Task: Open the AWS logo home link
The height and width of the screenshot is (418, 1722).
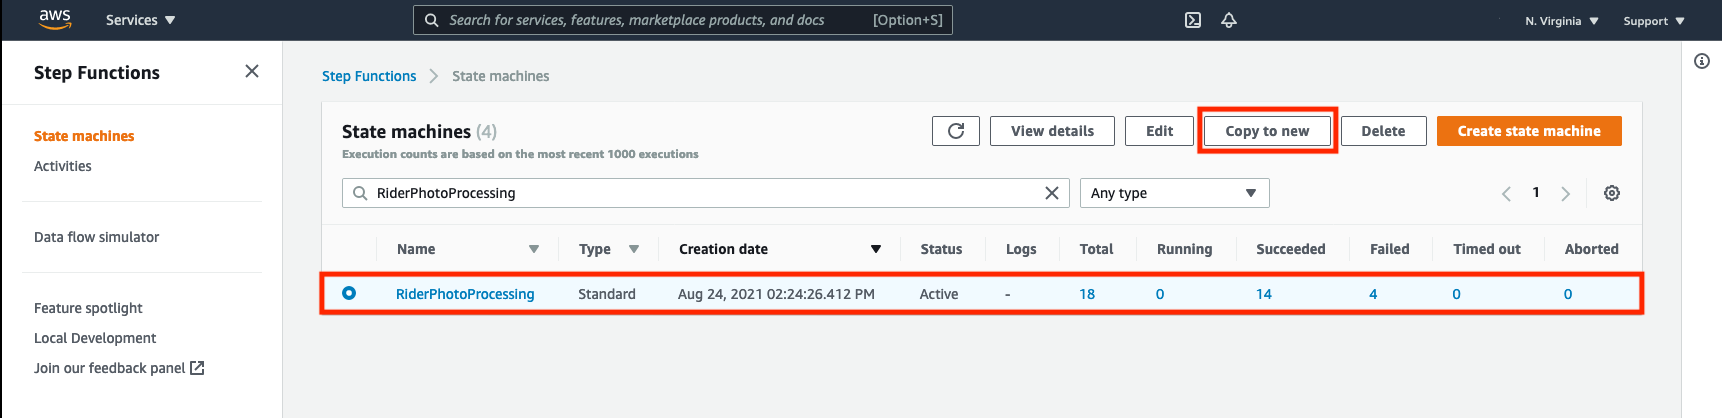Action: pos(55,20)
